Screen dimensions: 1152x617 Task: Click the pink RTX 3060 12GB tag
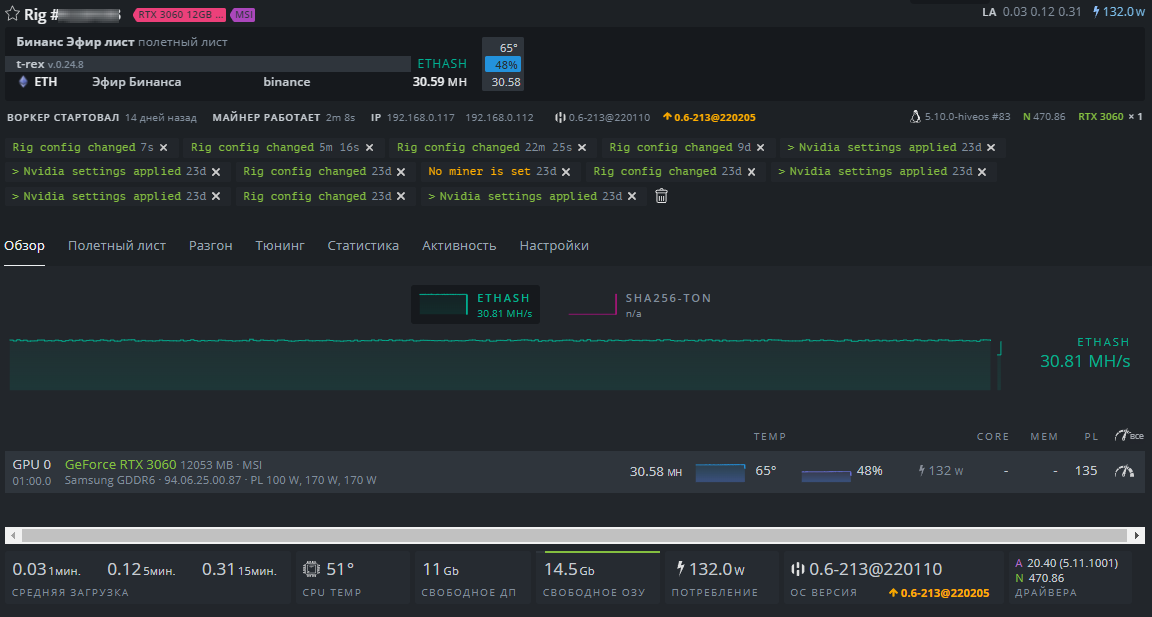click(x=180, y=15)
